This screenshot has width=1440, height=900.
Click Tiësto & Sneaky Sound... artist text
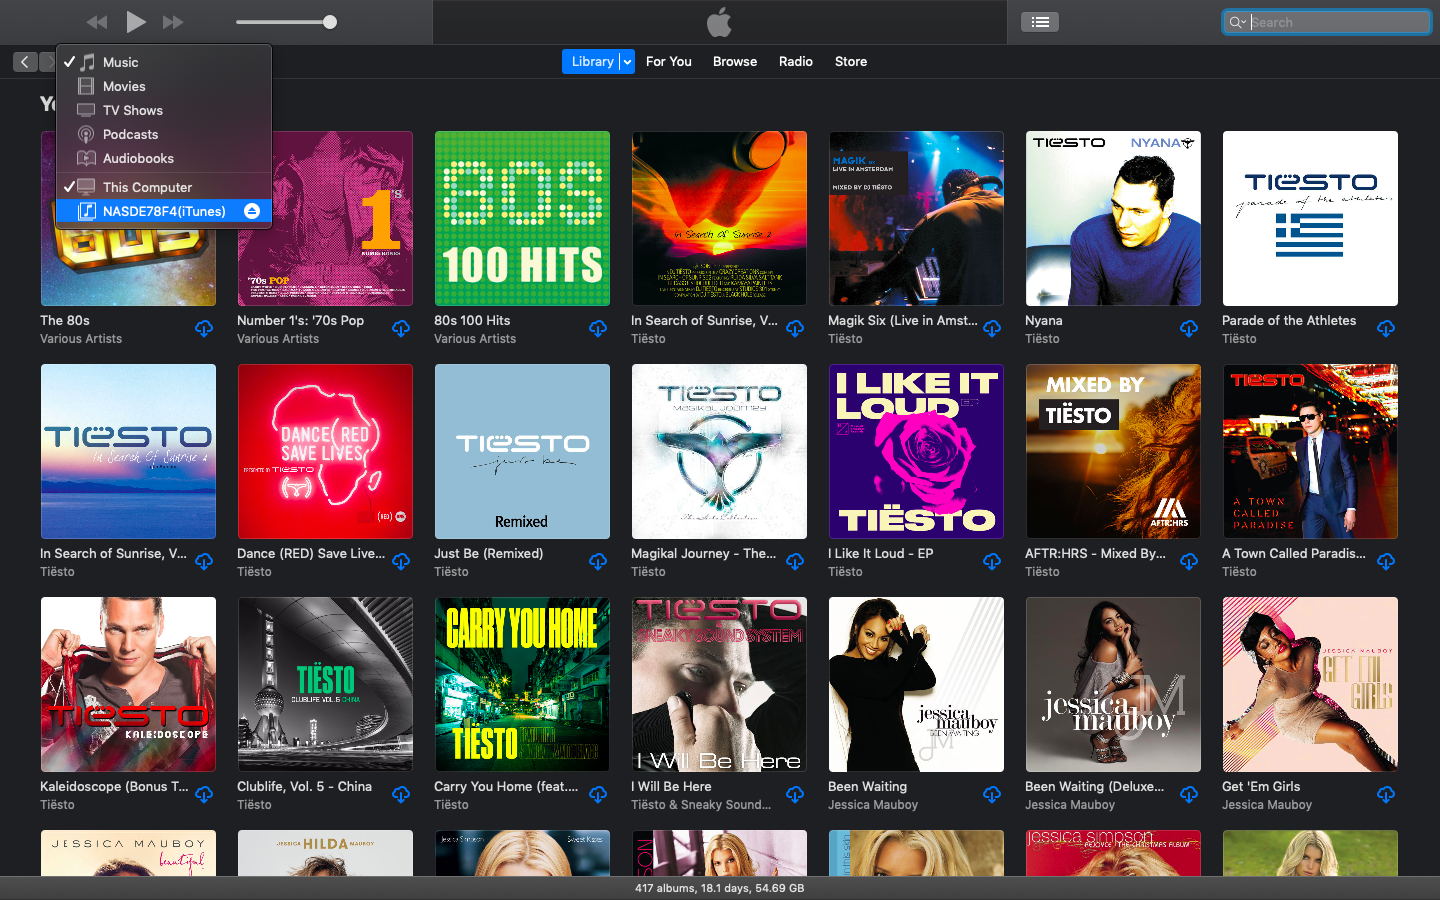click(x=701, y=804)
